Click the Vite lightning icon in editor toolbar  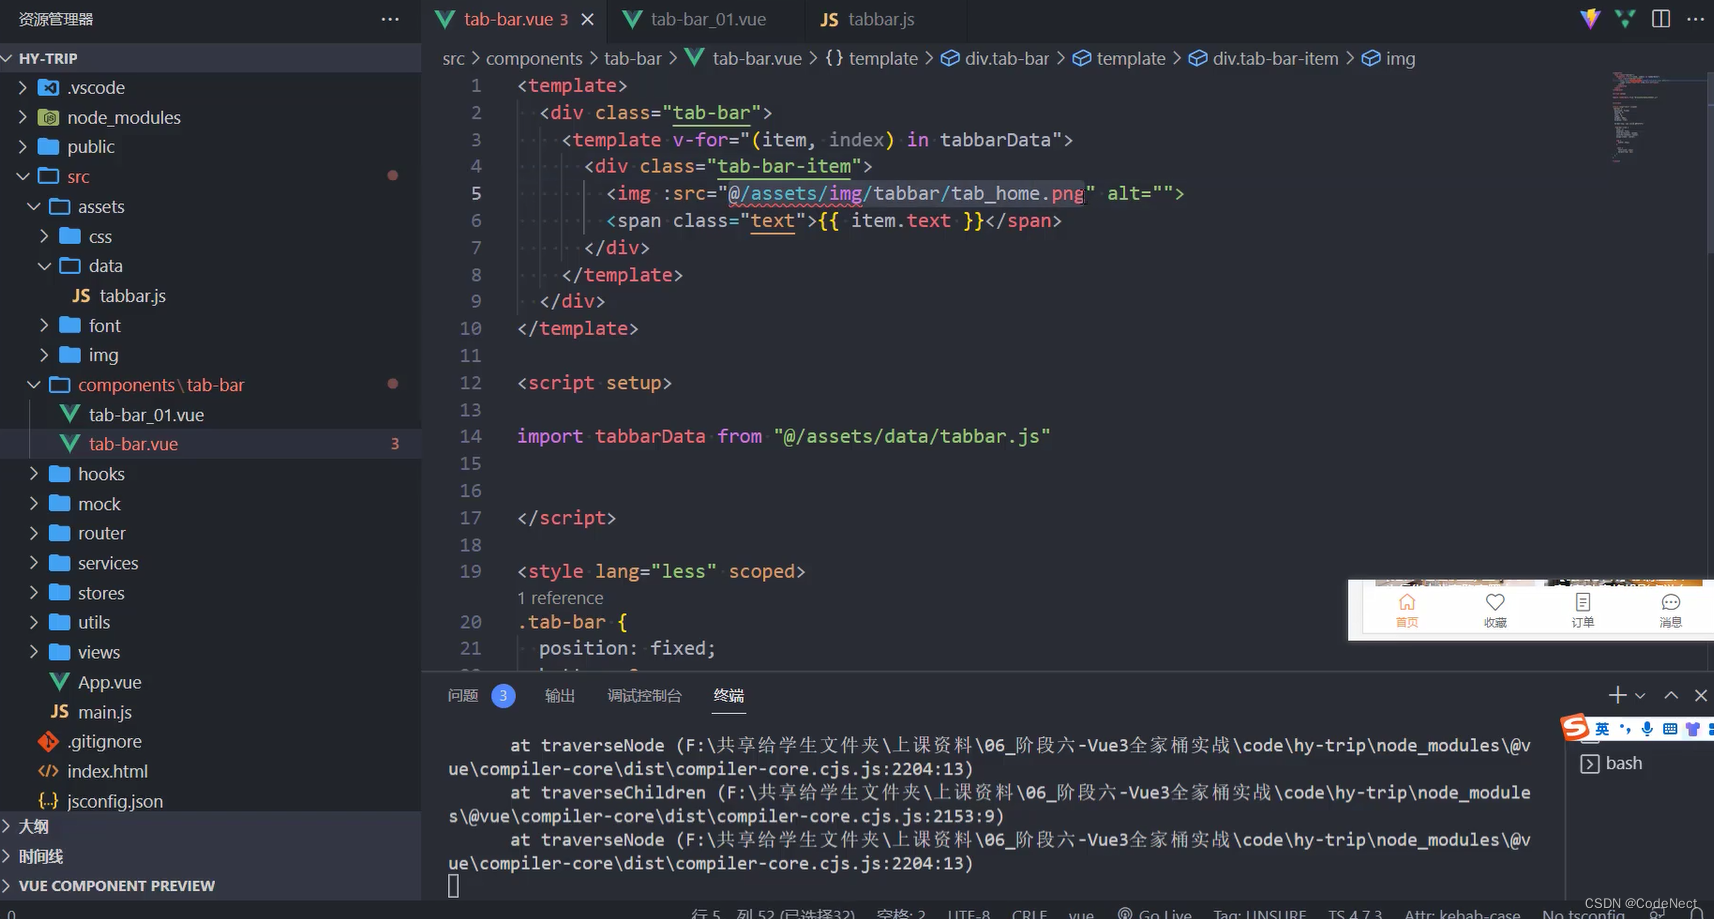(x=1590, y=19)
